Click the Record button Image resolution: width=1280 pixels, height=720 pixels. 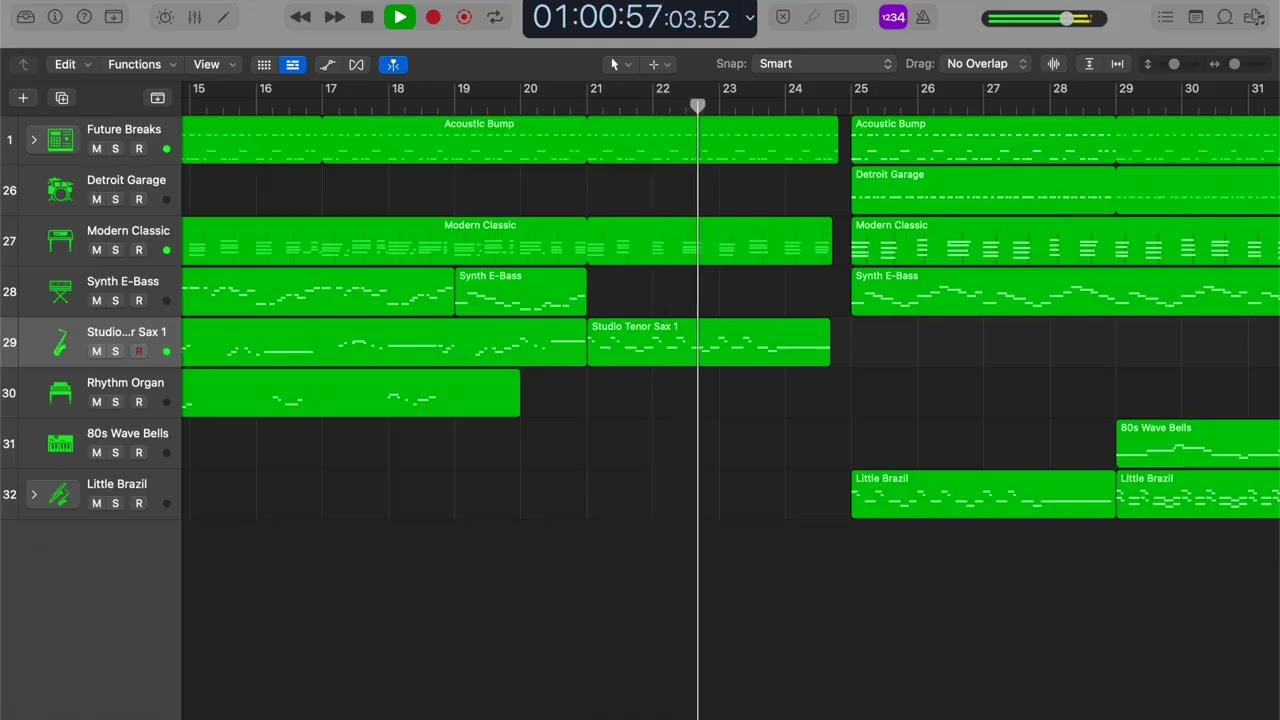pos(433,17)
